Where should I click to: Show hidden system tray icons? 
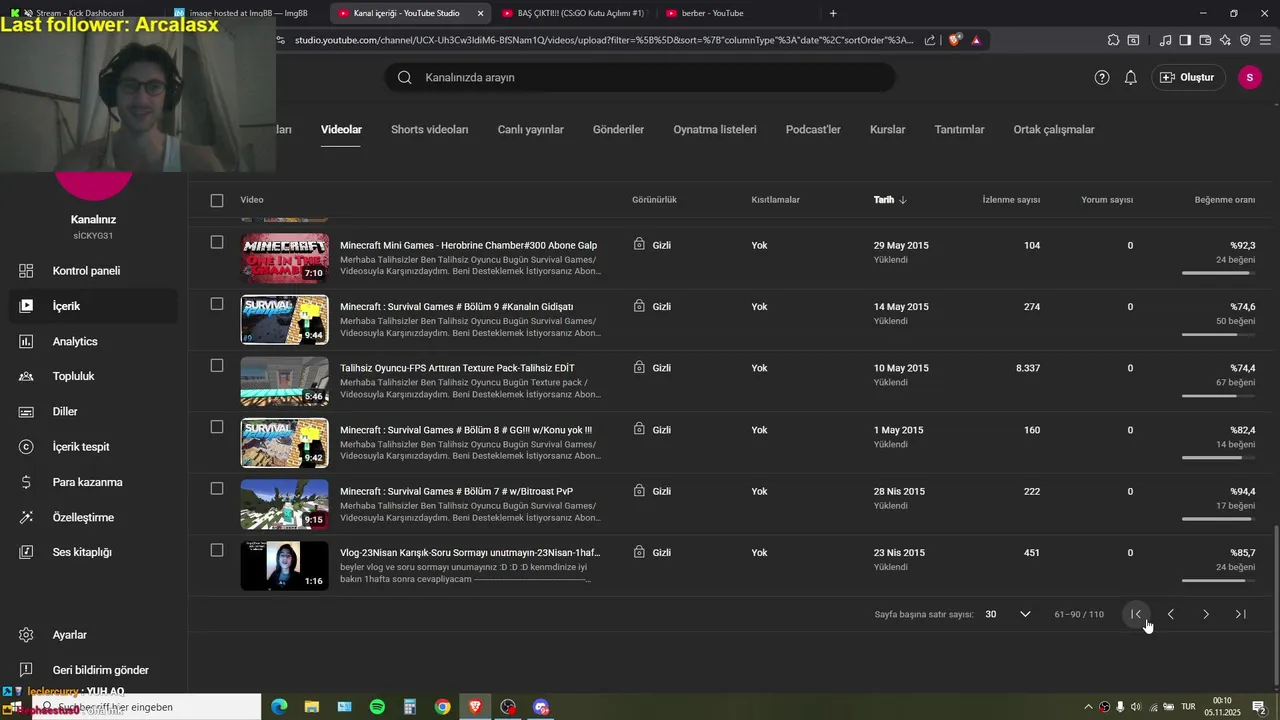1088,707
